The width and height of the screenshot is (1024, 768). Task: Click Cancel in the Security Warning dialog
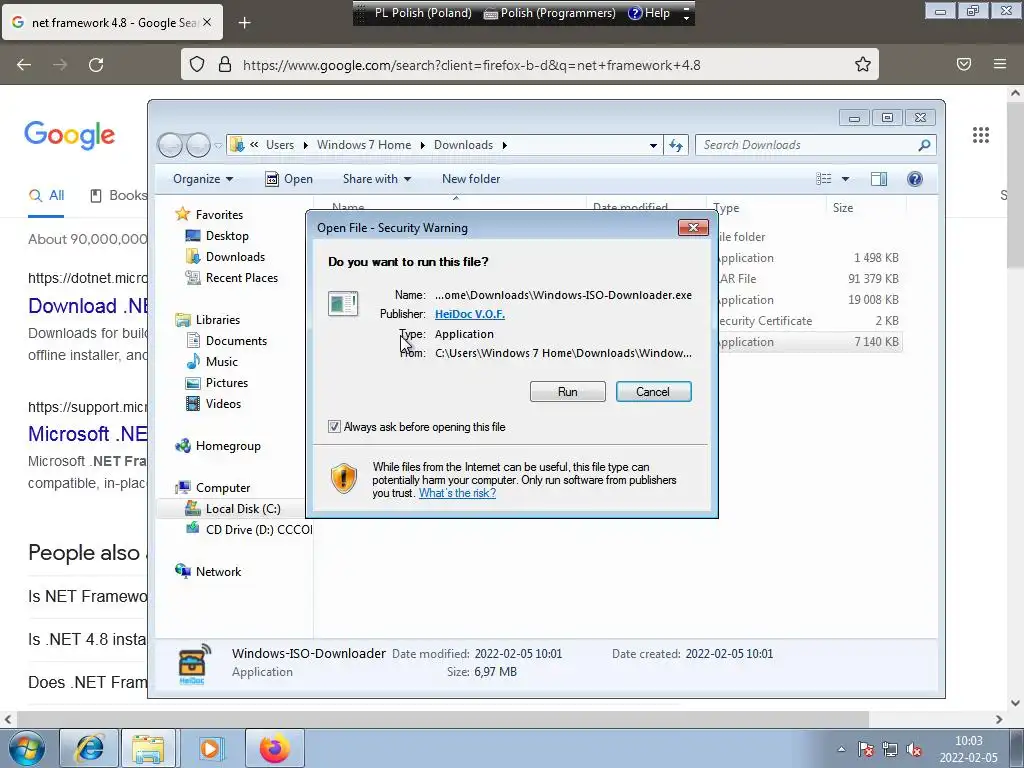(653, 392)
